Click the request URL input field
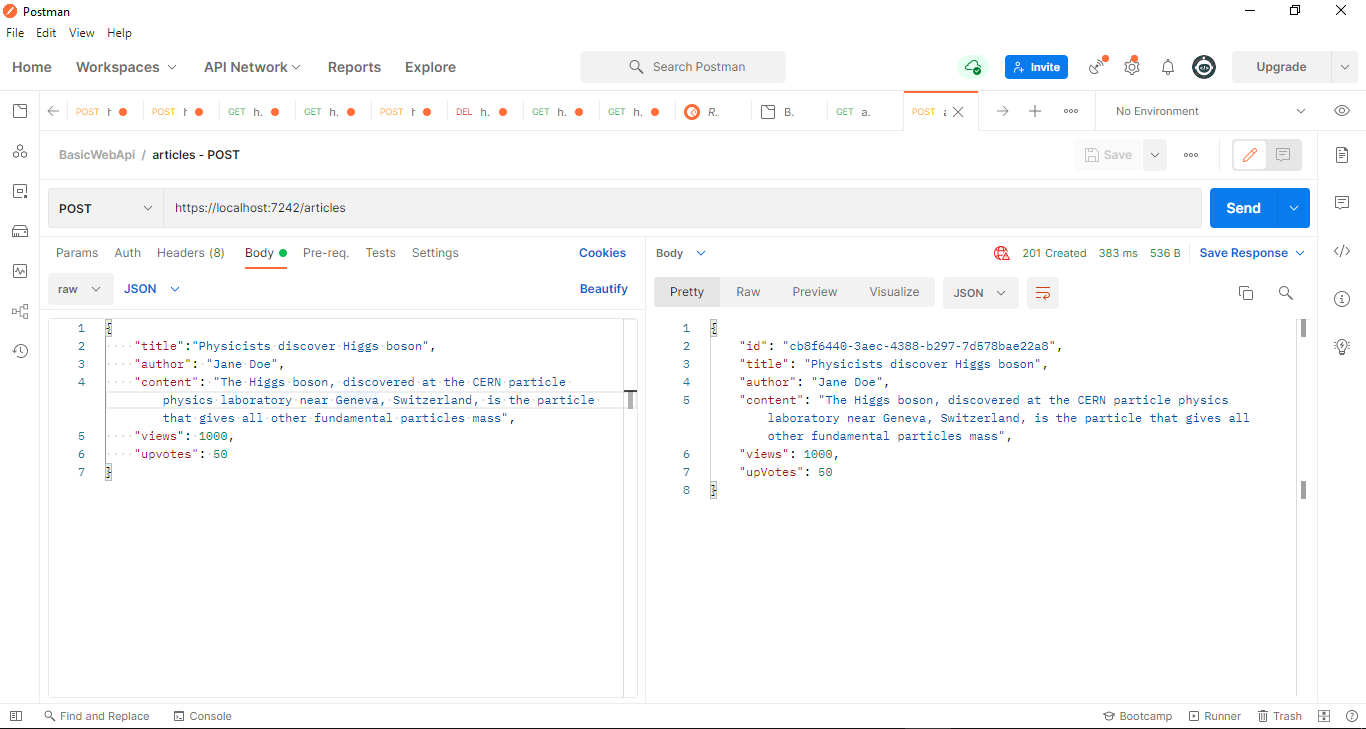Screen dimensions: 1366x729 click(682, 208)
